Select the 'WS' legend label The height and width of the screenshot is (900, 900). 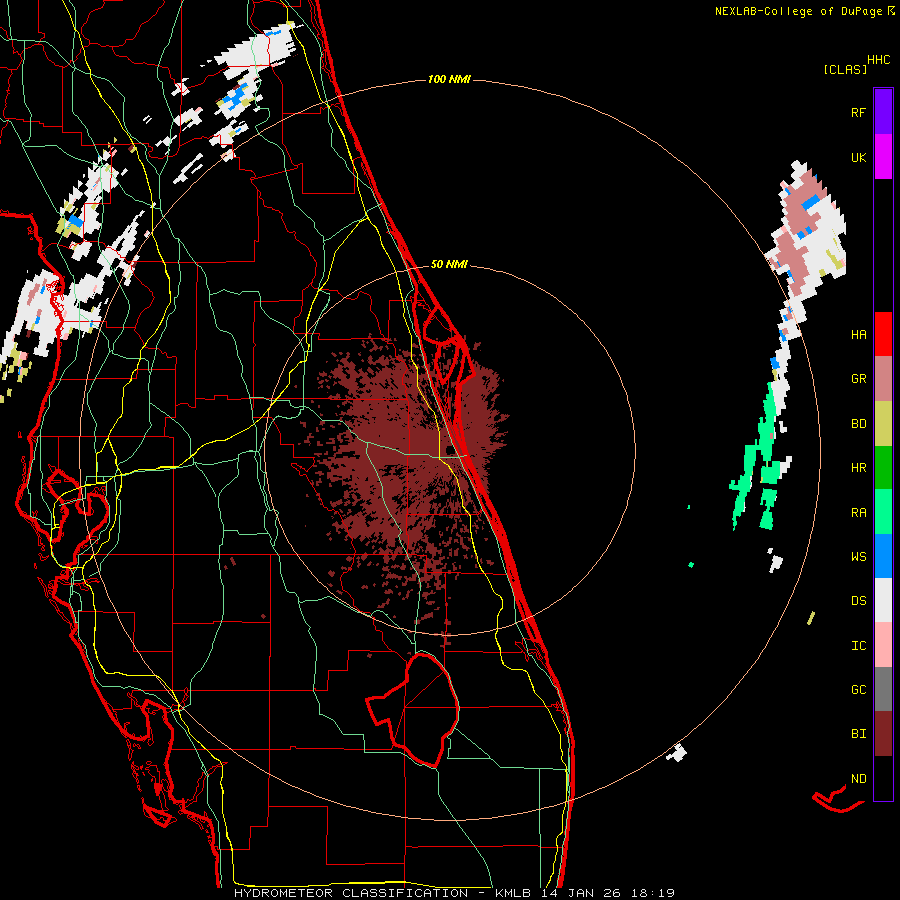click(858, 557)
